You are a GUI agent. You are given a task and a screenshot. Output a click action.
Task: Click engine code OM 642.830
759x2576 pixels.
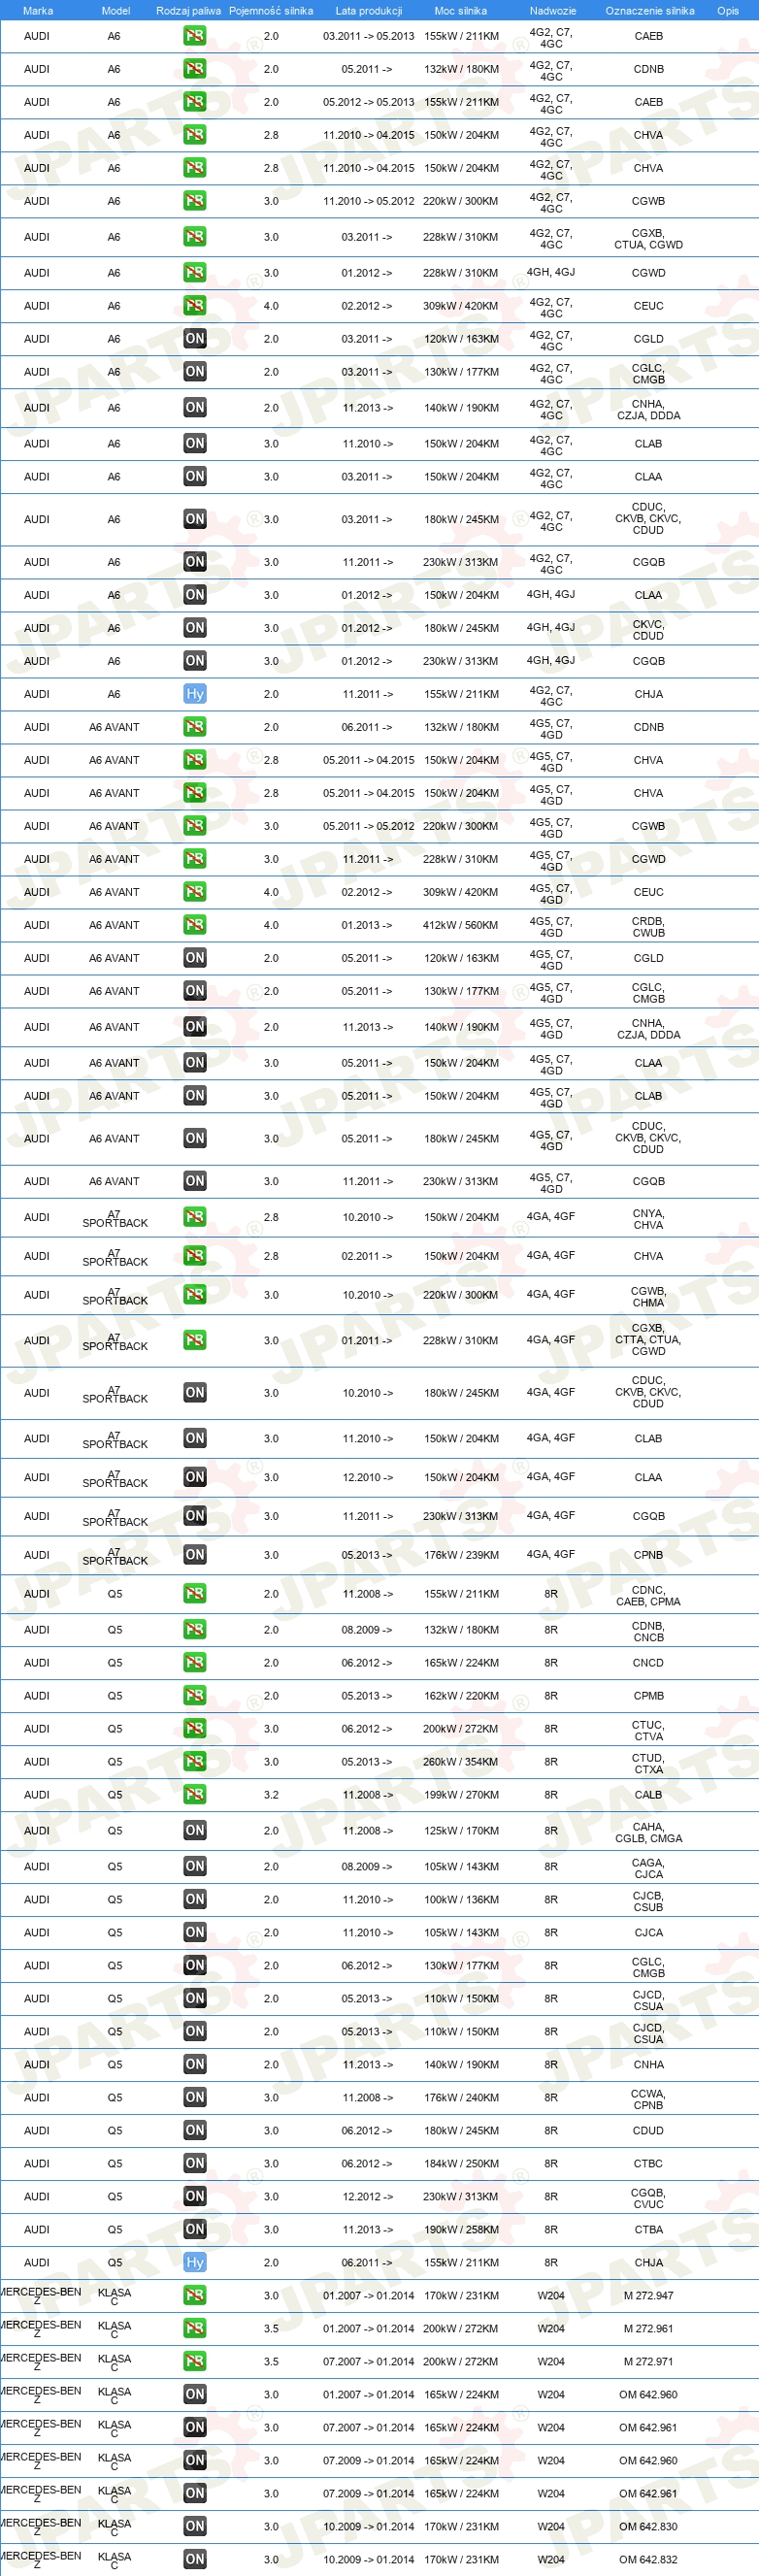(648, 2526)
